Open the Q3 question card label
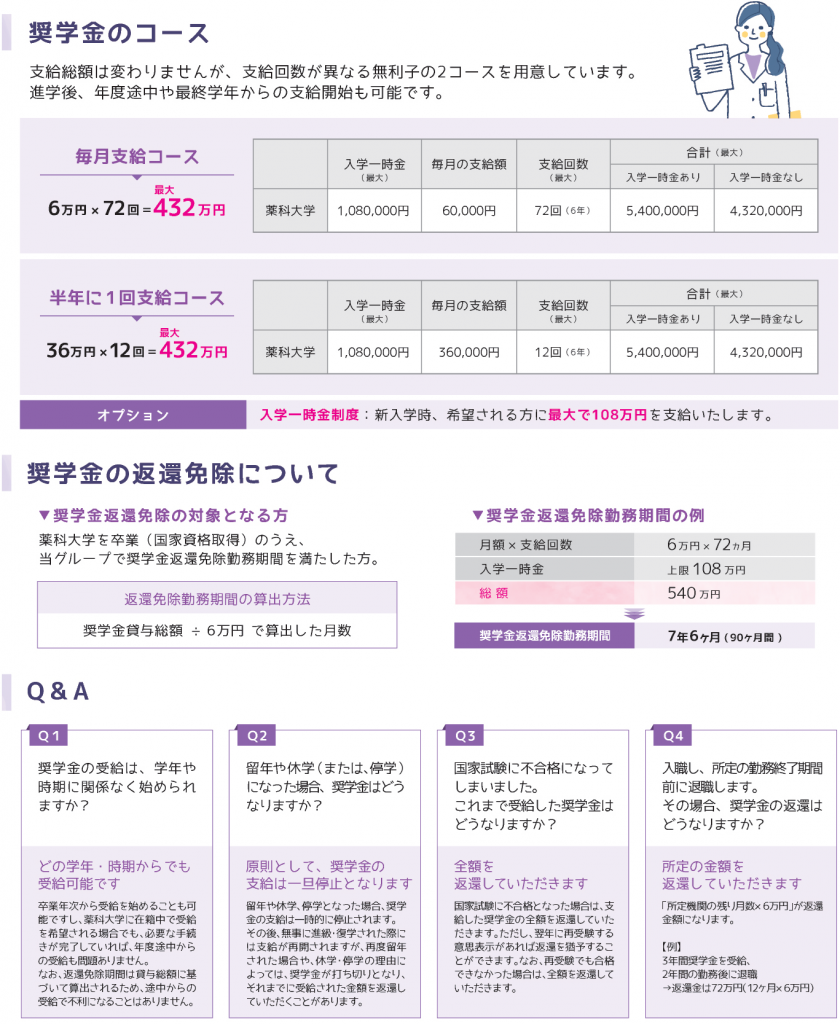The height and width of the screenshot is (1024, 840). coord(466,735)
